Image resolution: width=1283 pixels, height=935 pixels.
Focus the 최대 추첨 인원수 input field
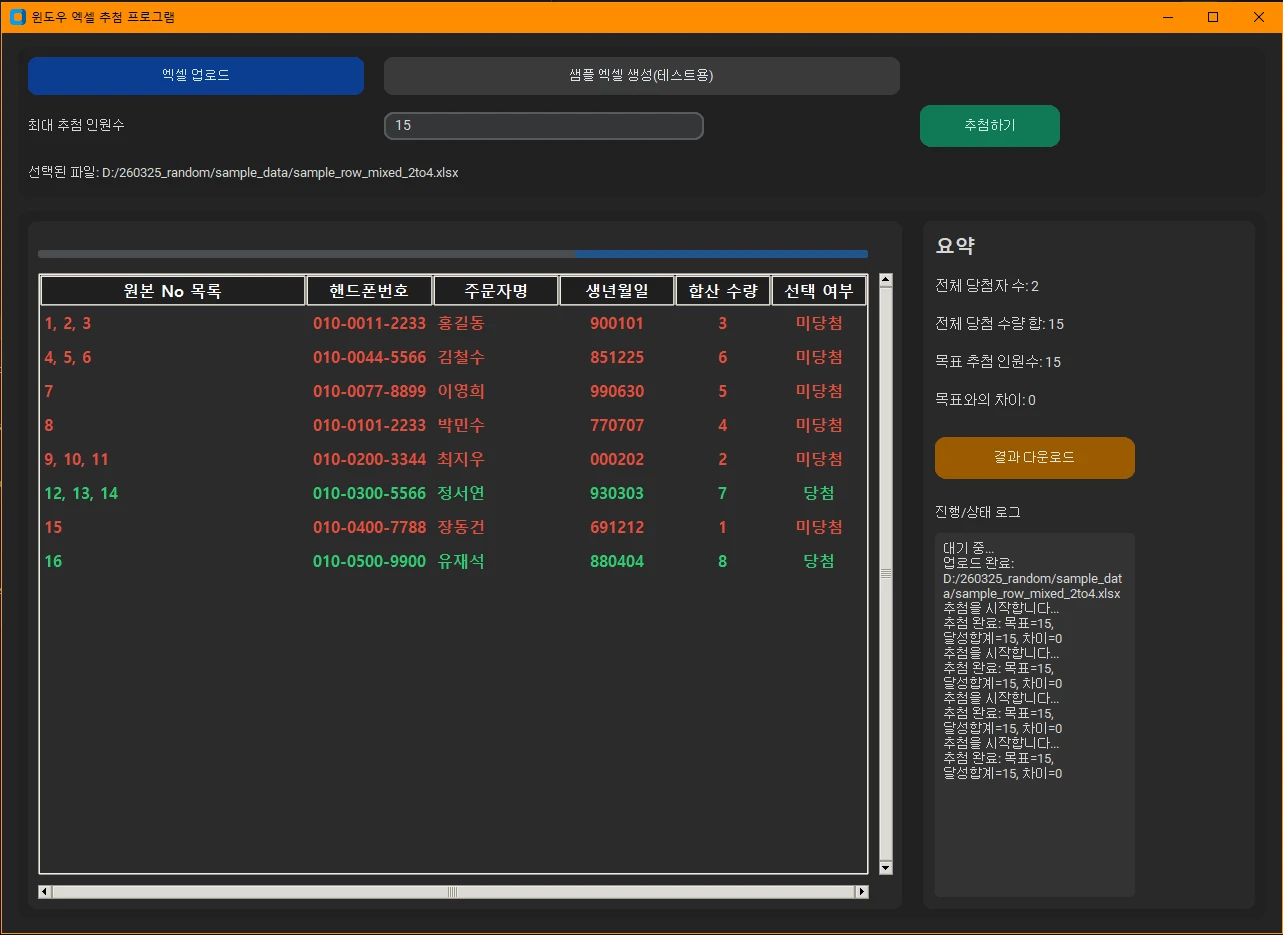(x=544, y=126)
